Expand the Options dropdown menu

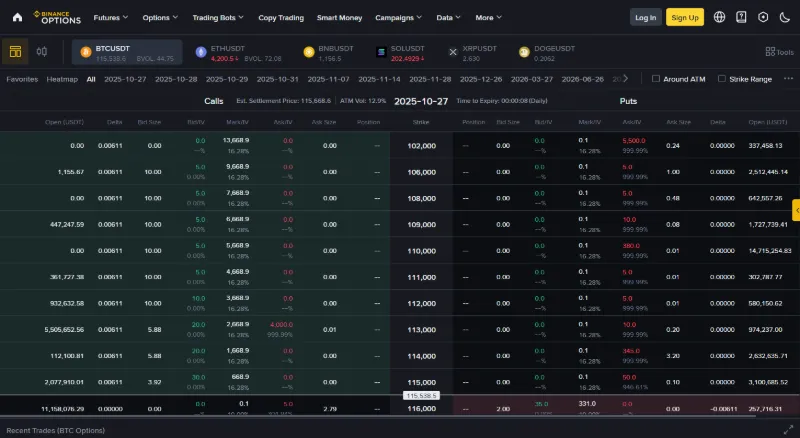[x=160, y=17]
